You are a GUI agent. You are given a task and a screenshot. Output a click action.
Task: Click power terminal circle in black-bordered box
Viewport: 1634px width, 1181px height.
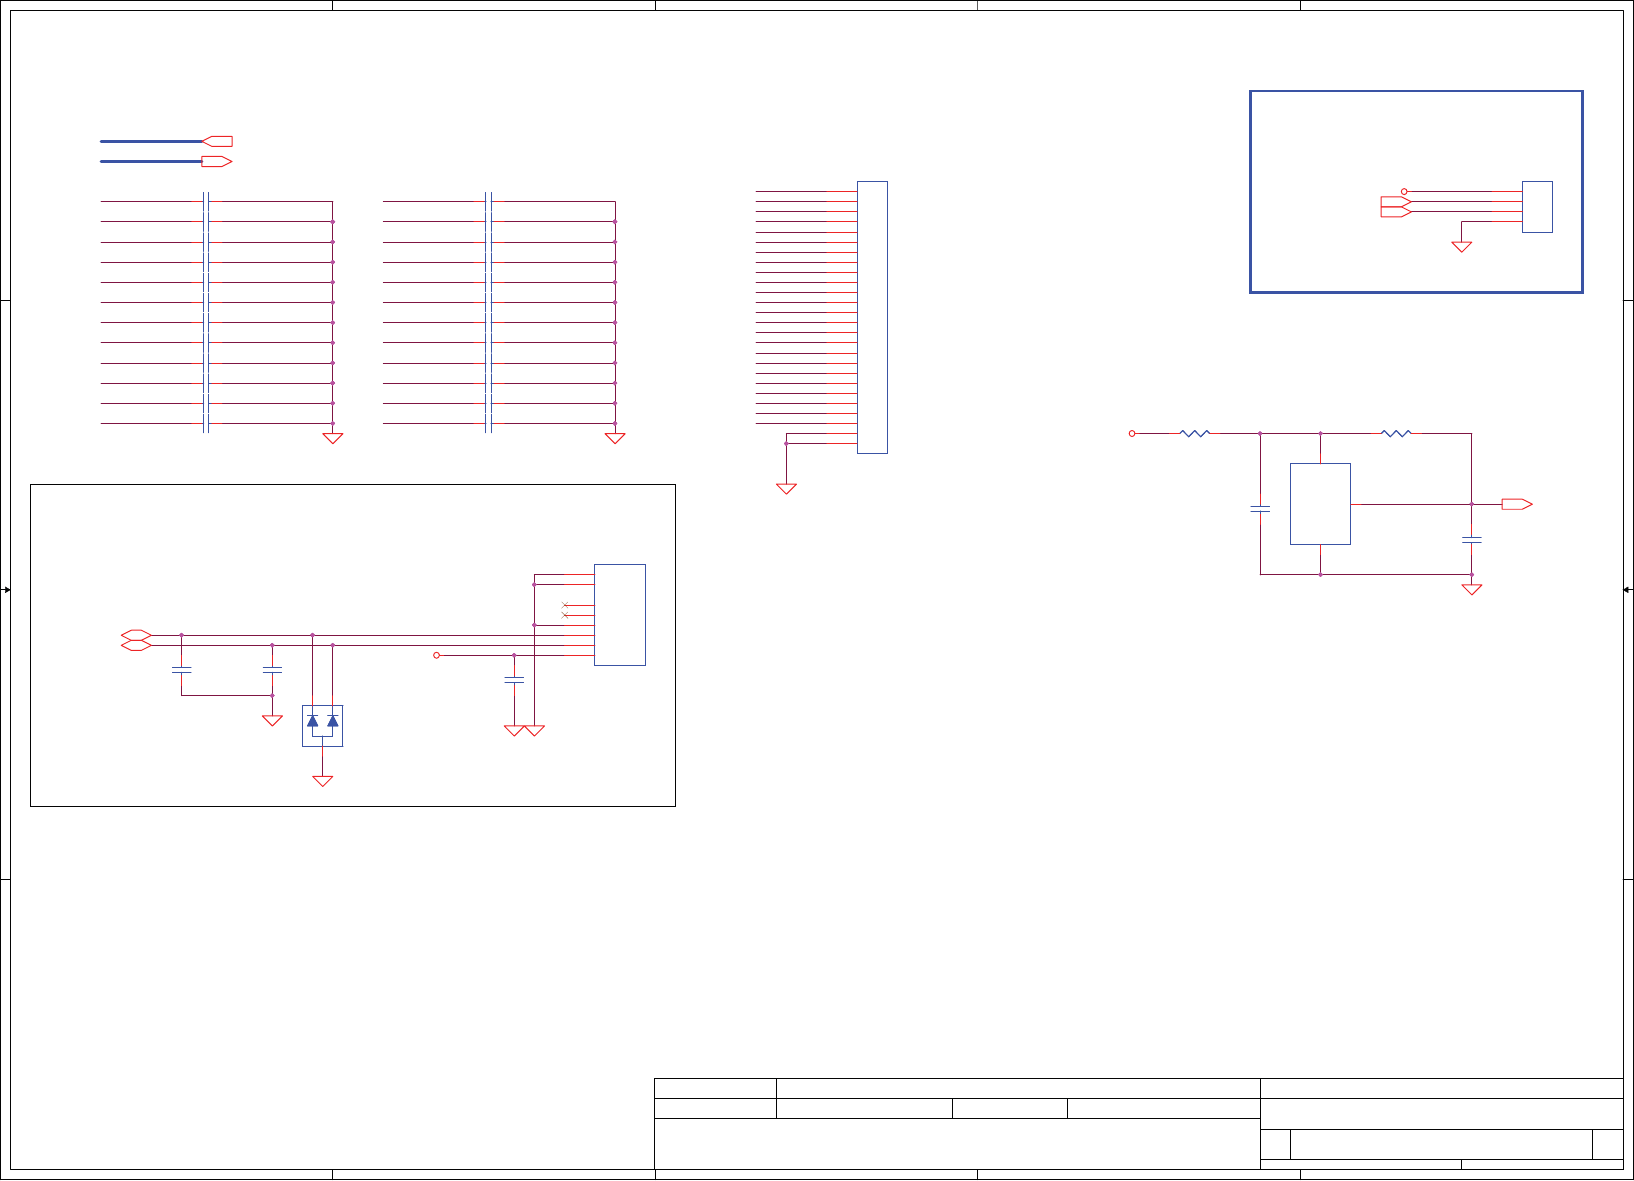pos(436,655)
